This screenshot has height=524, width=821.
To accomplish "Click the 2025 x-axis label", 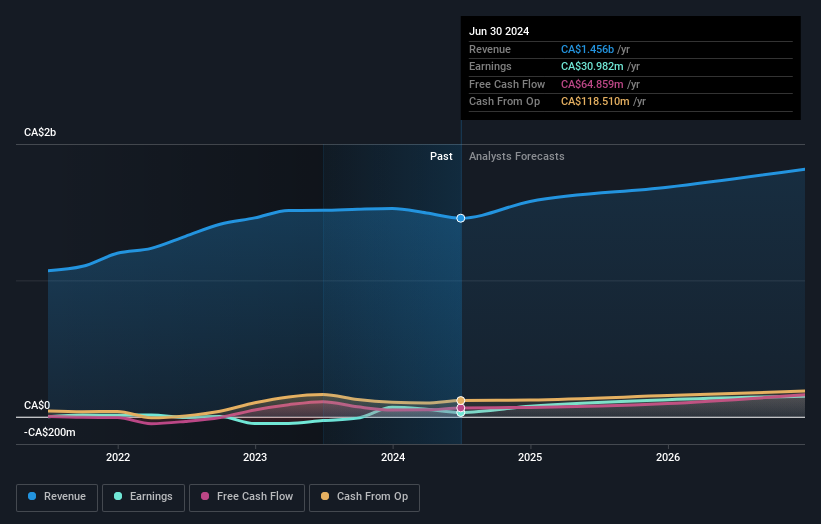I will (x=530, y=458).
